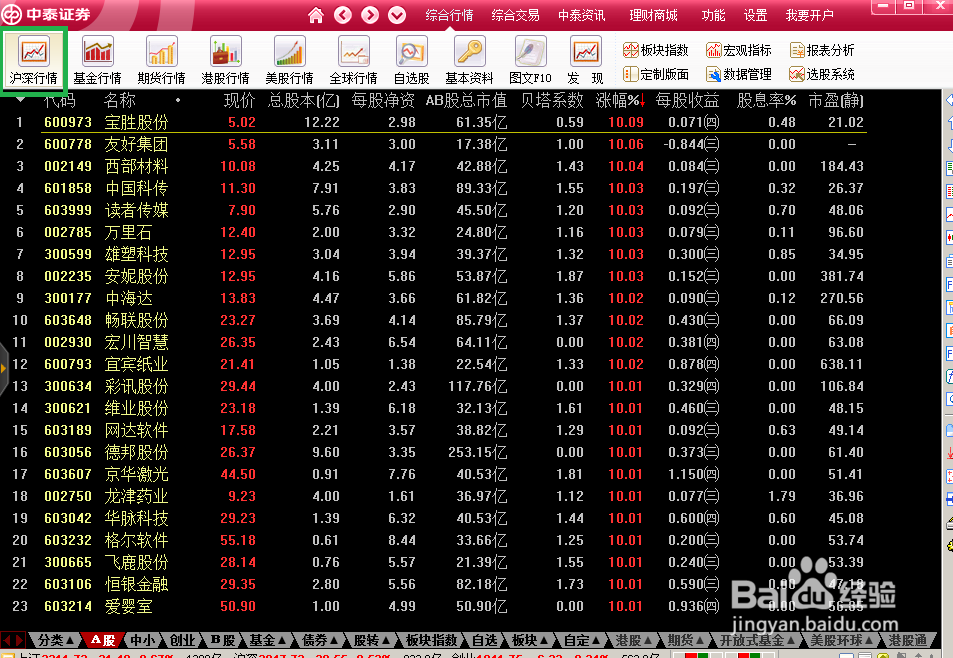Image resolution: width=953 pixels, height=658 pixels.
Task: Switch to the 创业 bottom tab
Action: [182, 640]
